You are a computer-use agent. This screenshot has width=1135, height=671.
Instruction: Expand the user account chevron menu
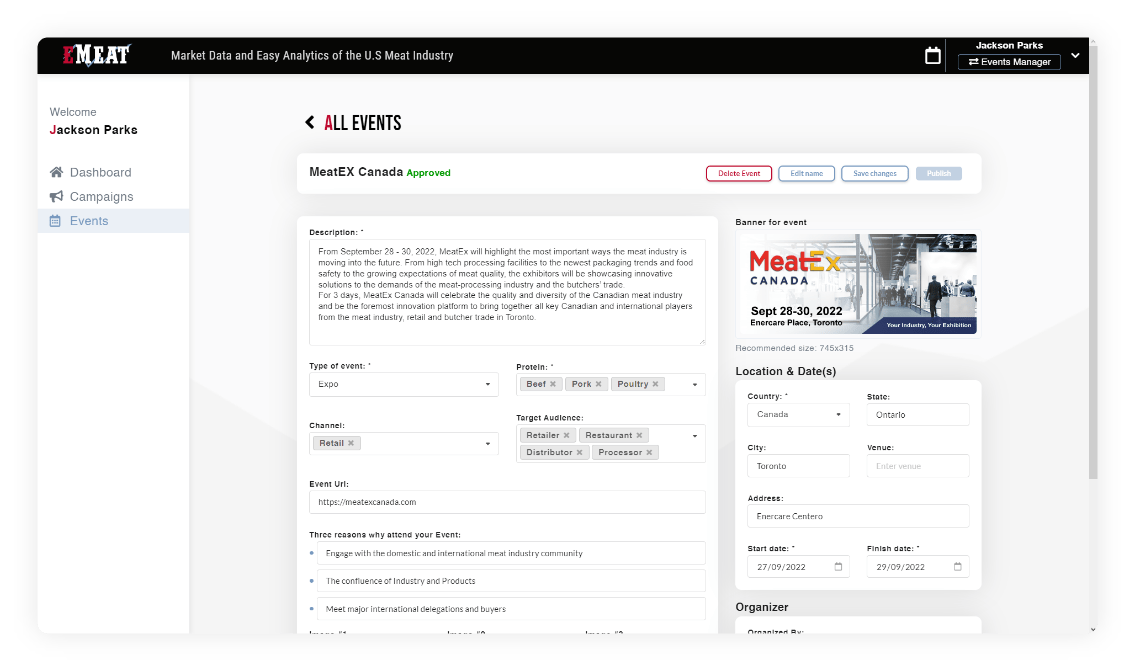click(x=1075, y=56)
